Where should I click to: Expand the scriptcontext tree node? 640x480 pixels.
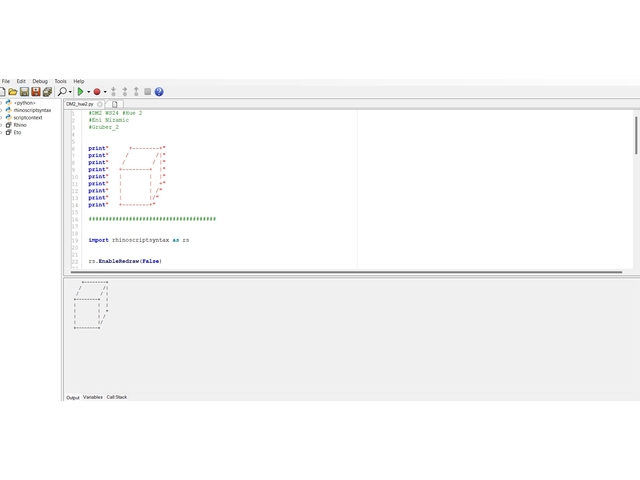click(x=1, y=118)
